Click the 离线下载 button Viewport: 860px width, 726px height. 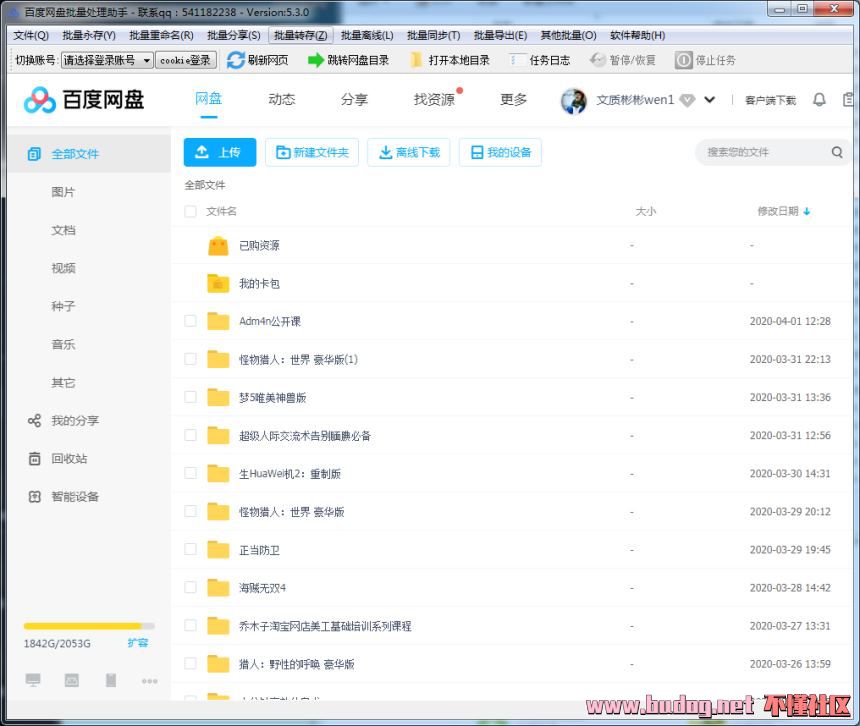click(x=409, y=152)
